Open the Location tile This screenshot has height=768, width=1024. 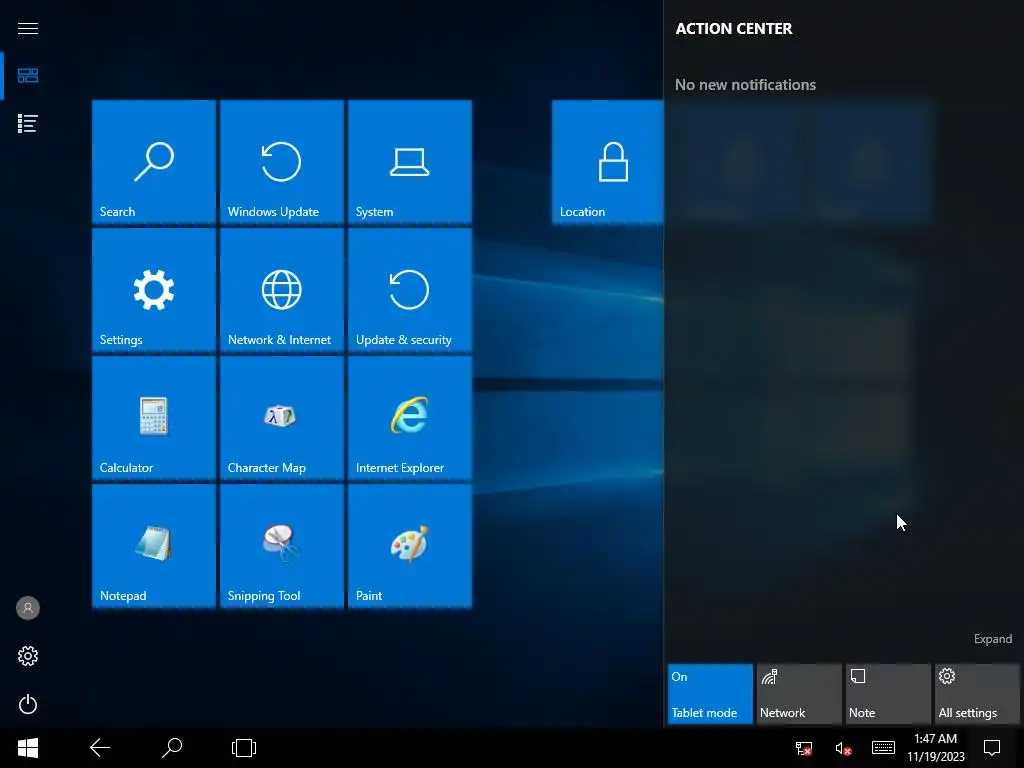[x=607, y=162]
